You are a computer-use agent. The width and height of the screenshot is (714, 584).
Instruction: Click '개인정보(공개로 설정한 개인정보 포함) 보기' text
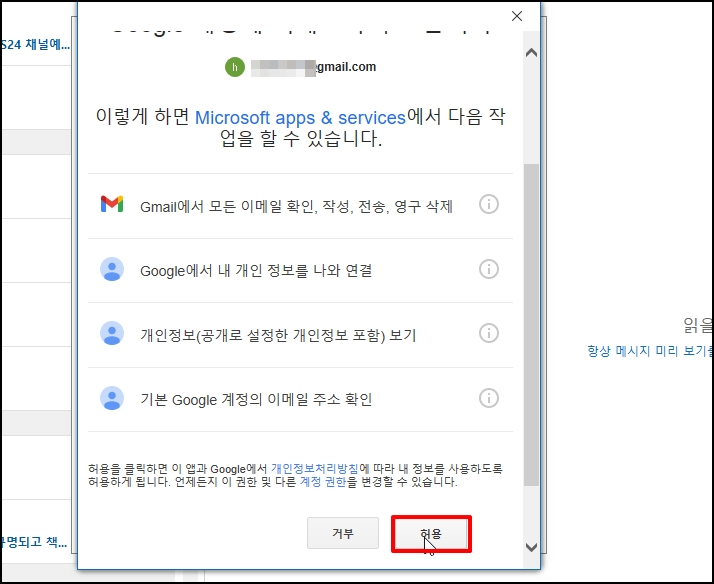click(278, 335)
